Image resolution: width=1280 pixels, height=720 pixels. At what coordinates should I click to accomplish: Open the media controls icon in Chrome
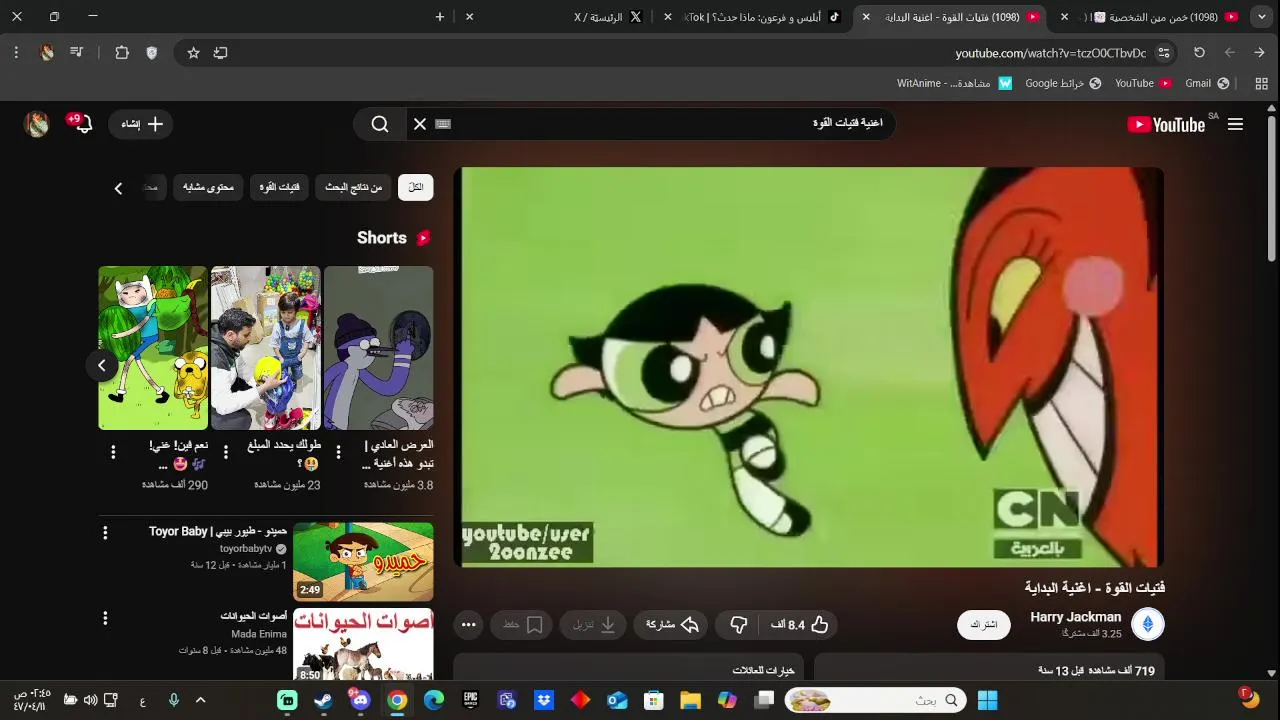[x=77, y=53]
